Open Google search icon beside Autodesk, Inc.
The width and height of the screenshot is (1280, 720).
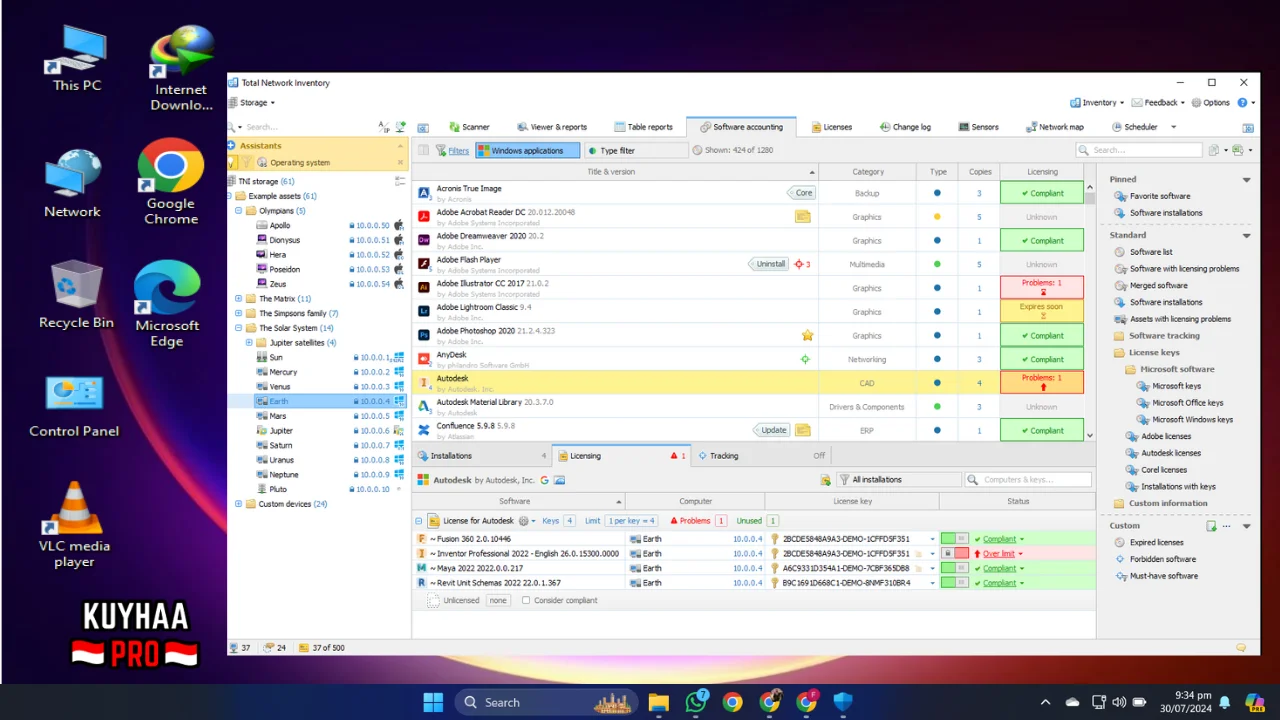click(x=545, y=480)
